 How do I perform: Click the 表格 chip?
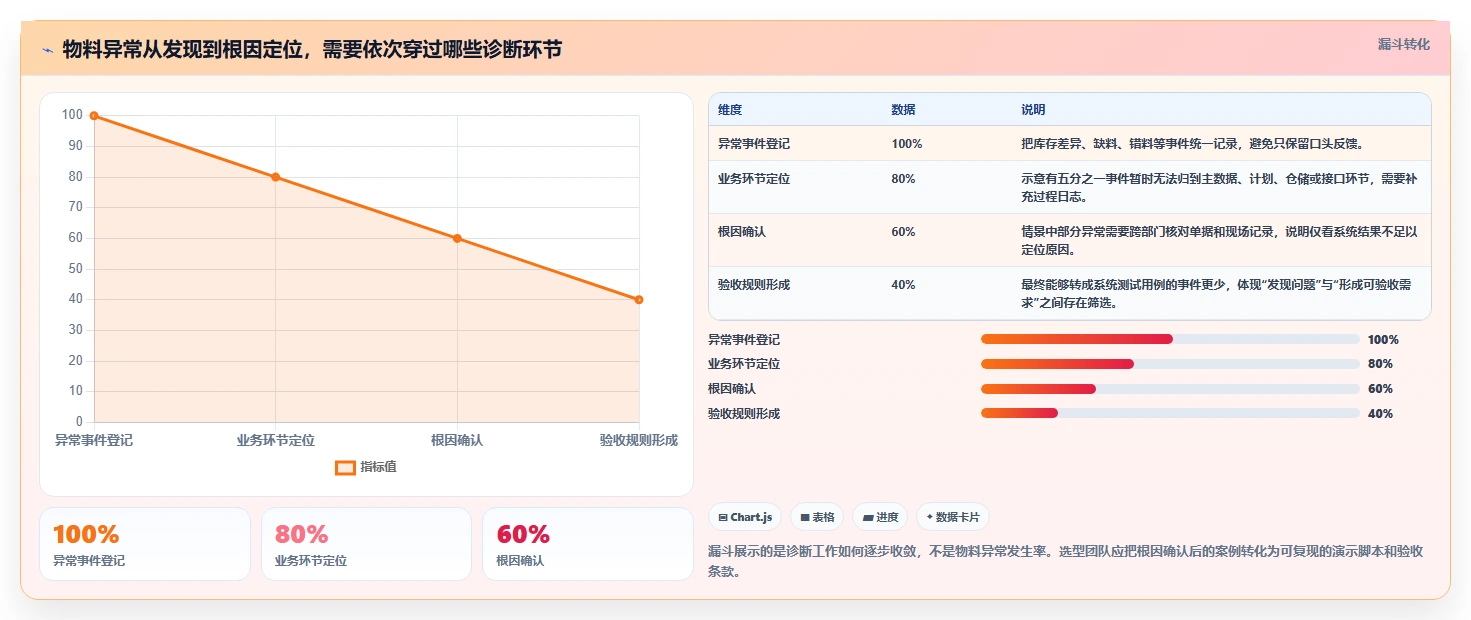817,517
